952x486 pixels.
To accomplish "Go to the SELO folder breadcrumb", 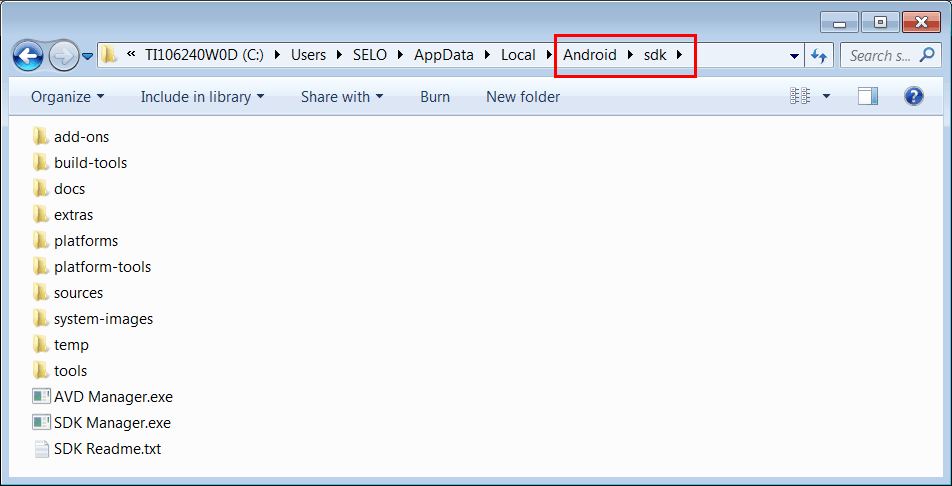I will coord(370,55).
